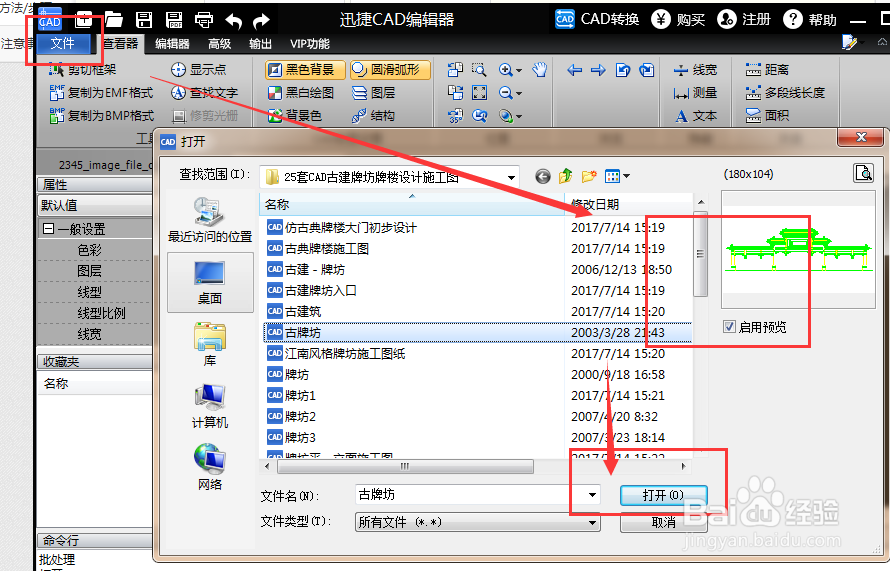Click the right arrow navigation icon
Viewport: 890px width, 571px height.
[598, 70]
